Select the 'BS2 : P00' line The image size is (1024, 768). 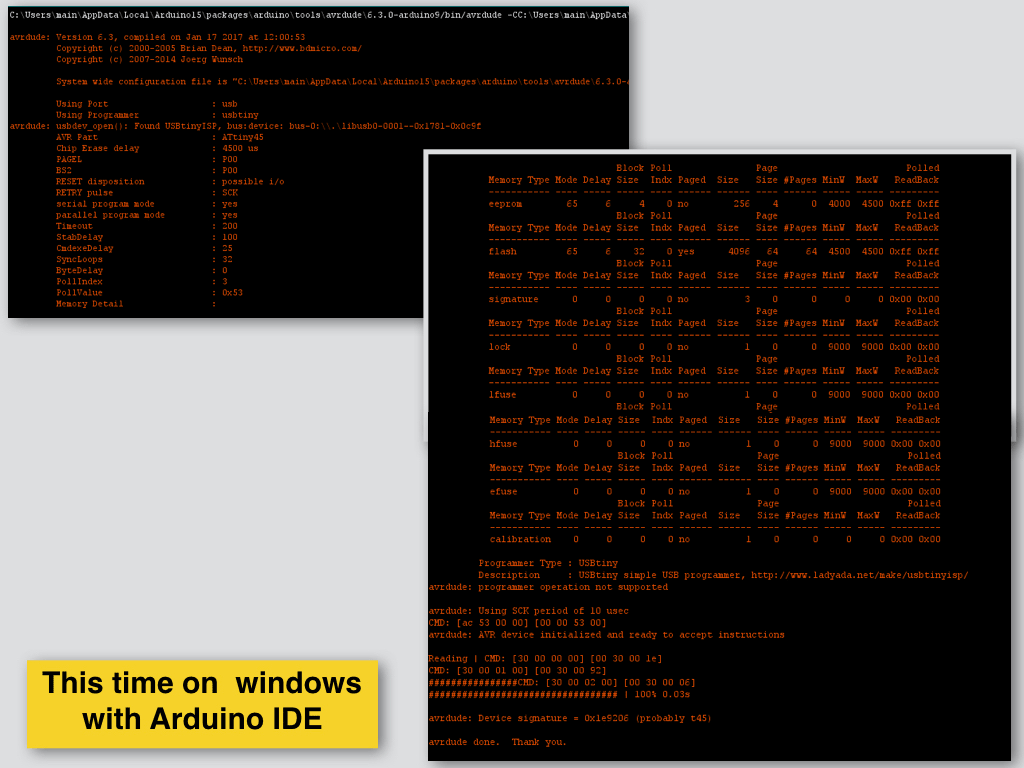pos(147,170)
